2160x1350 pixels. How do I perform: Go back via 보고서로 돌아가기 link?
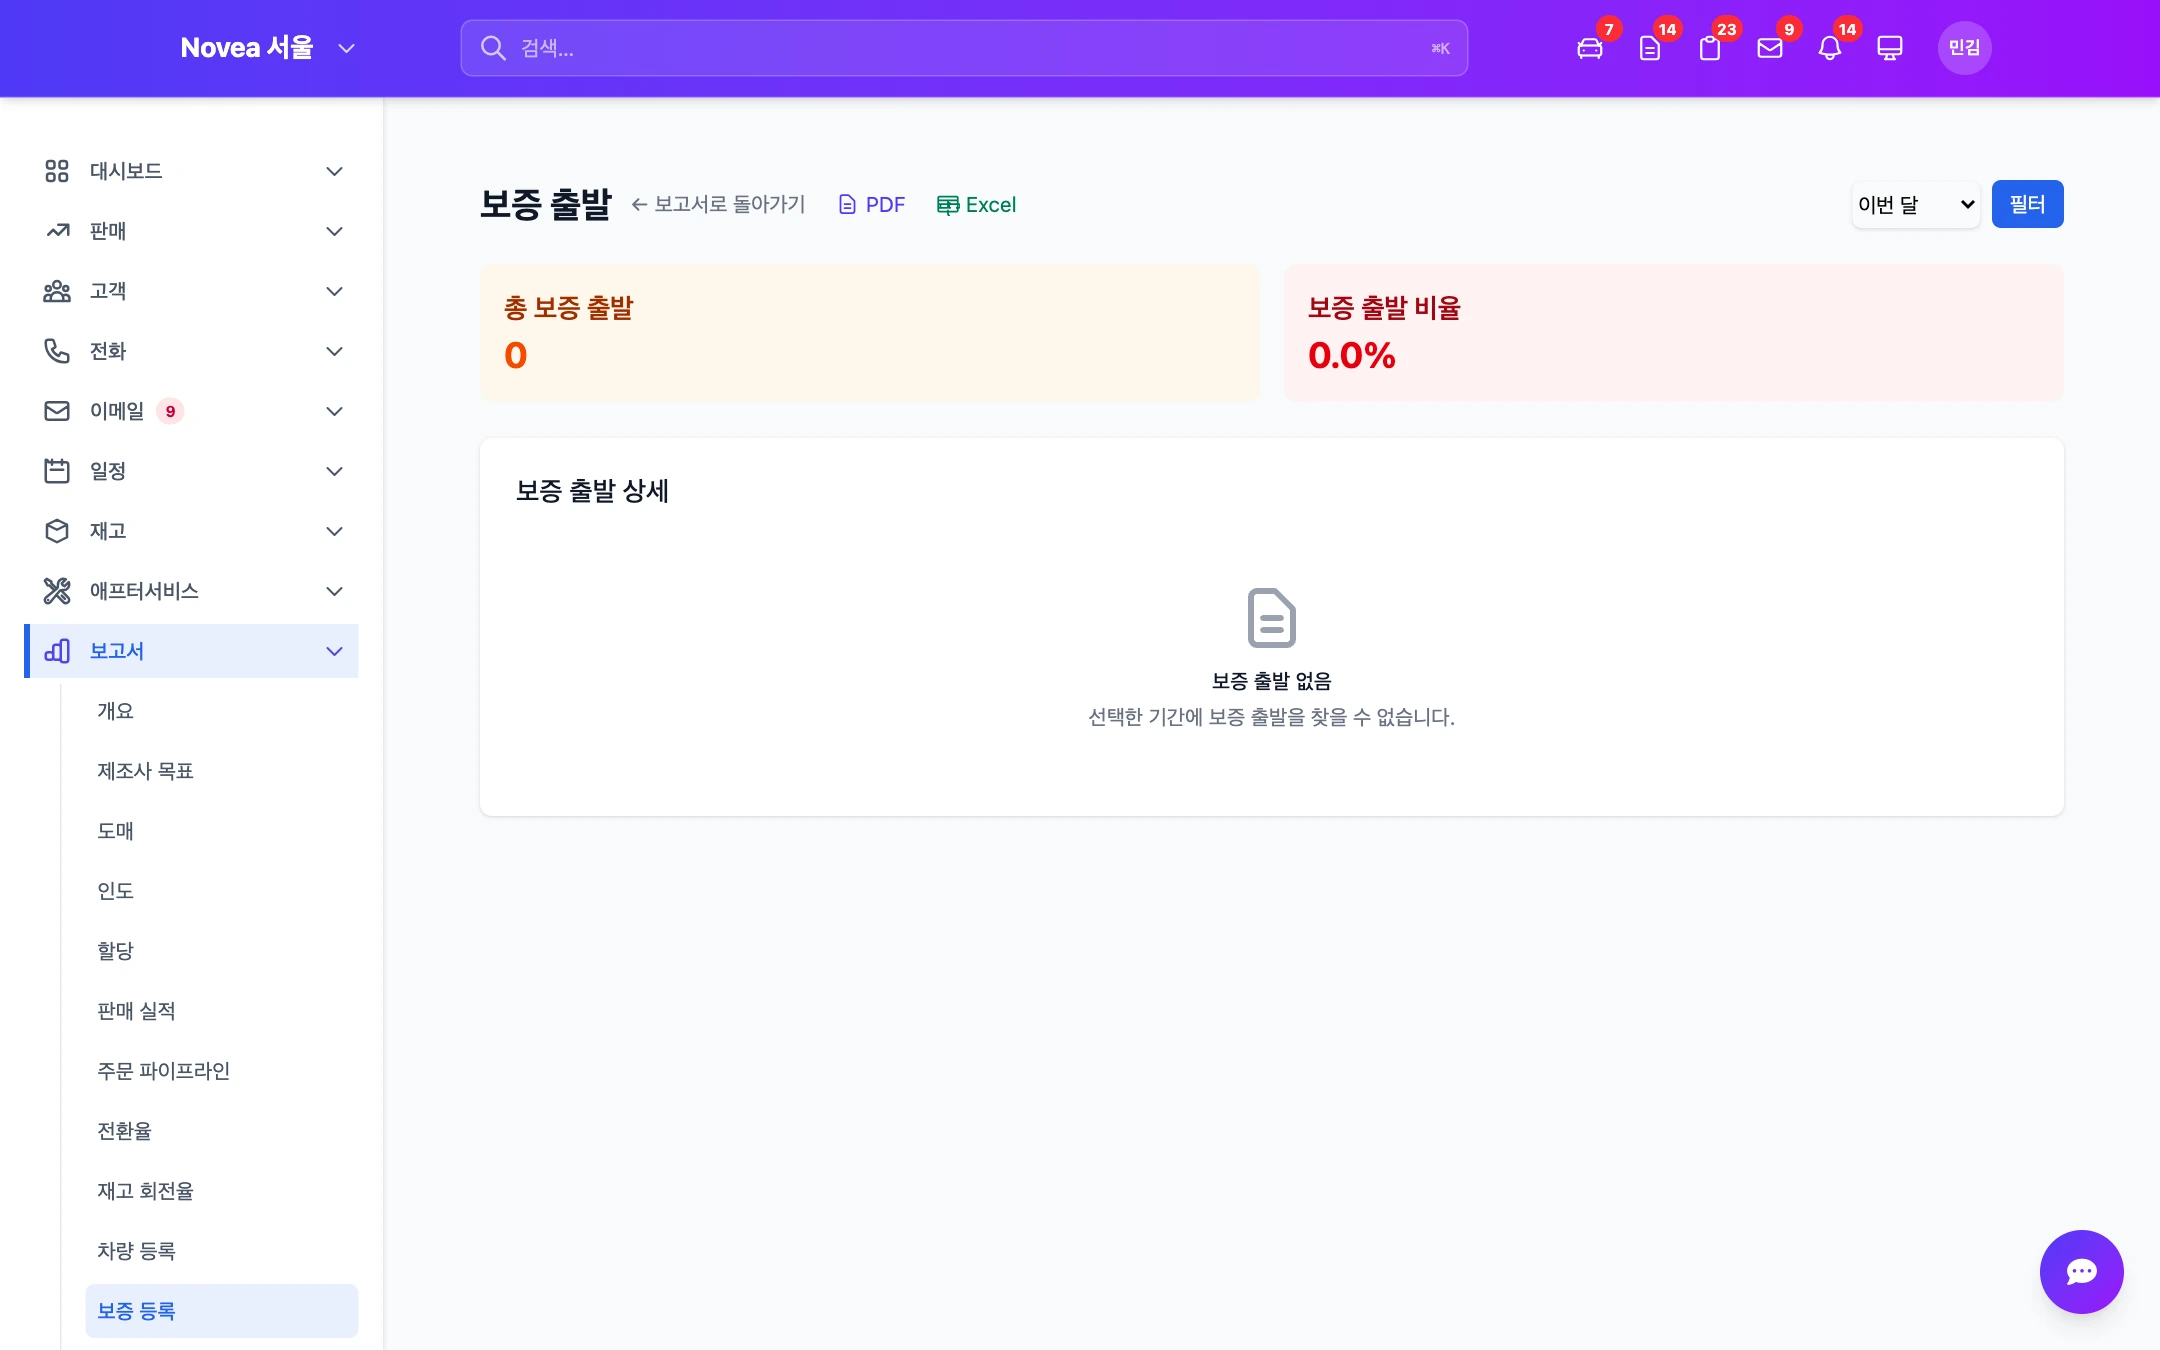click(718, 205)
